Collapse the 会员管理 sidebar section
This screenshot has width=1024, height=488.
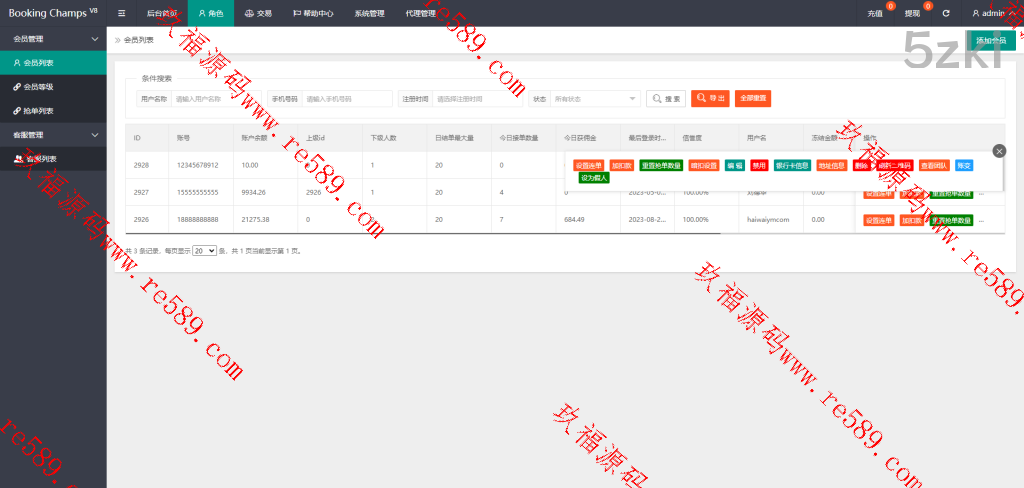pos(94,39)
